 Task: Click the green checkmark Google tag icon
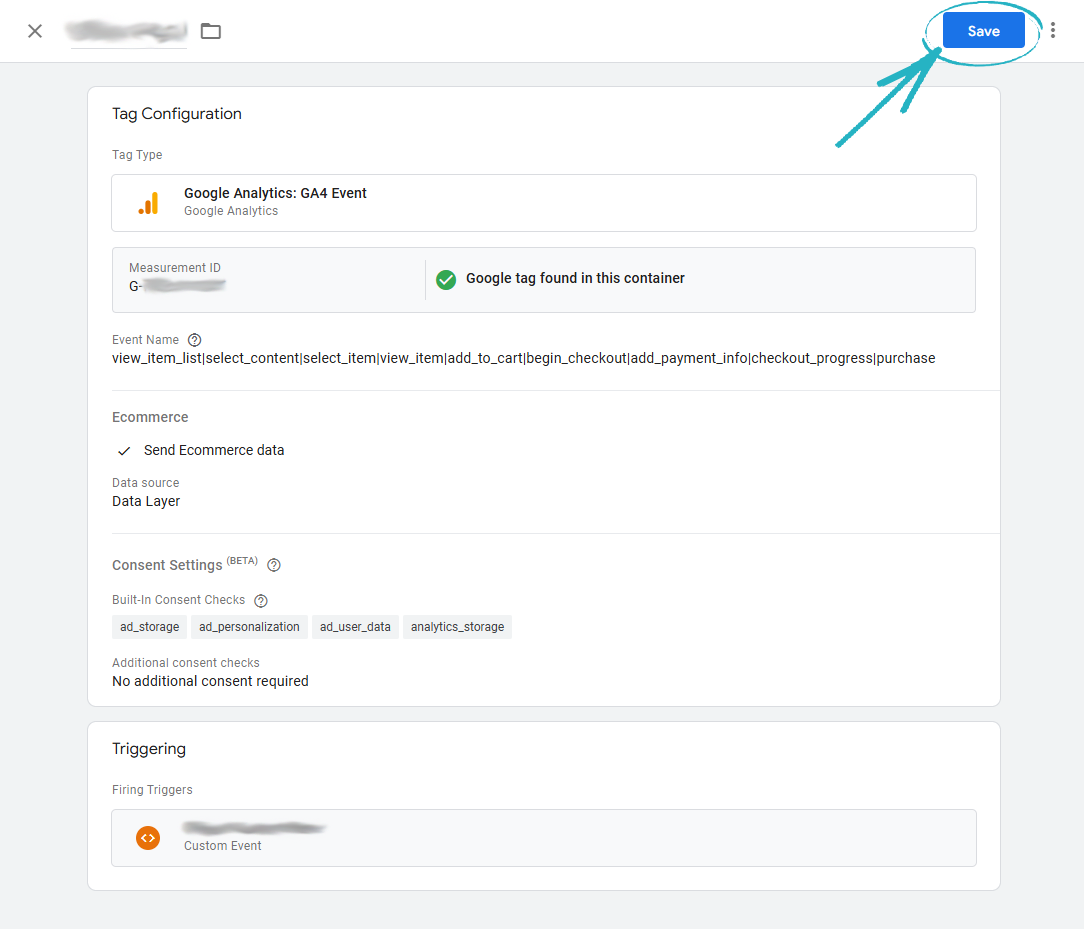point(446,279)
